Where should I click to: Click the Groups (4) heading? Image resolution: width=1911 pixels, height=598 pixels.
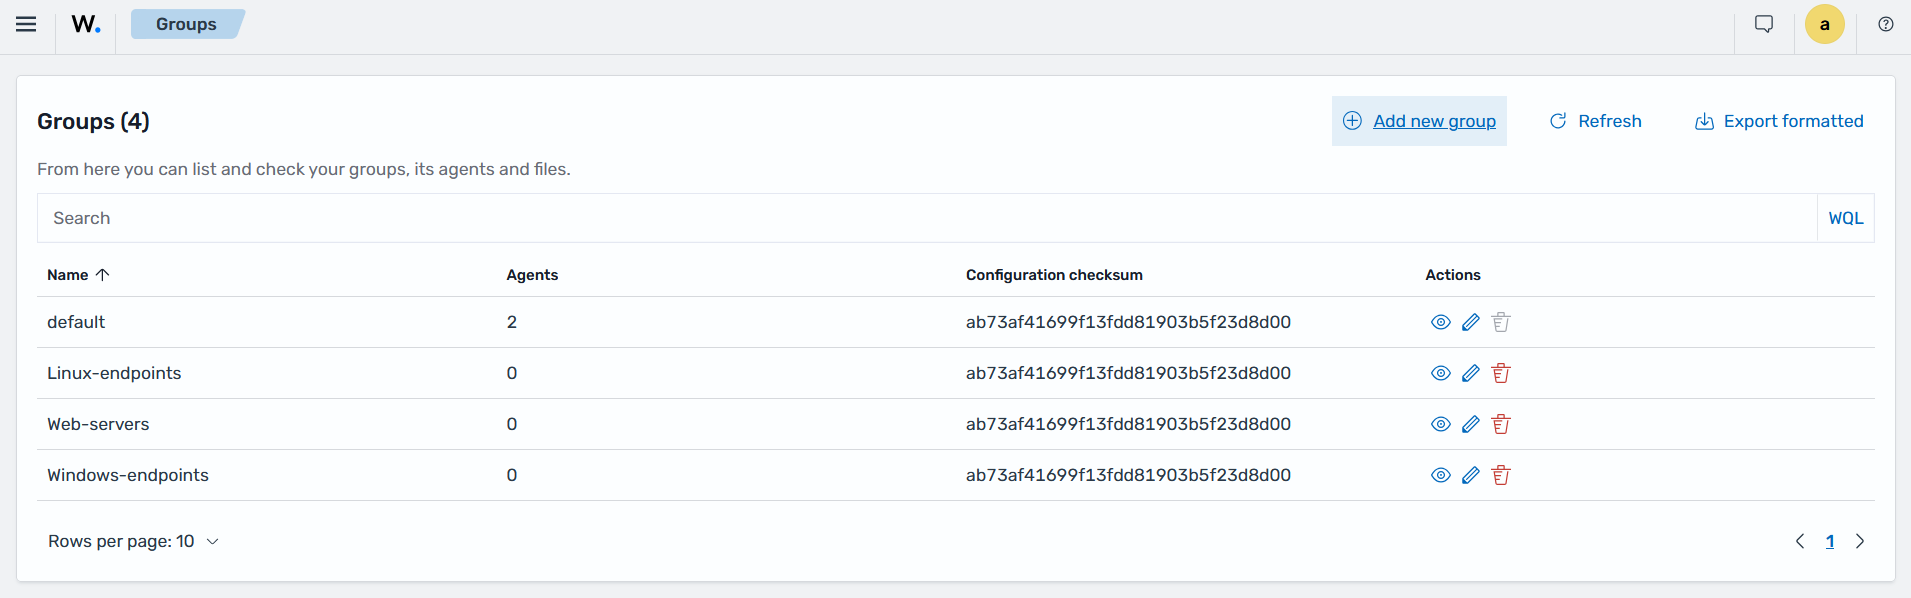pos(93,121)
